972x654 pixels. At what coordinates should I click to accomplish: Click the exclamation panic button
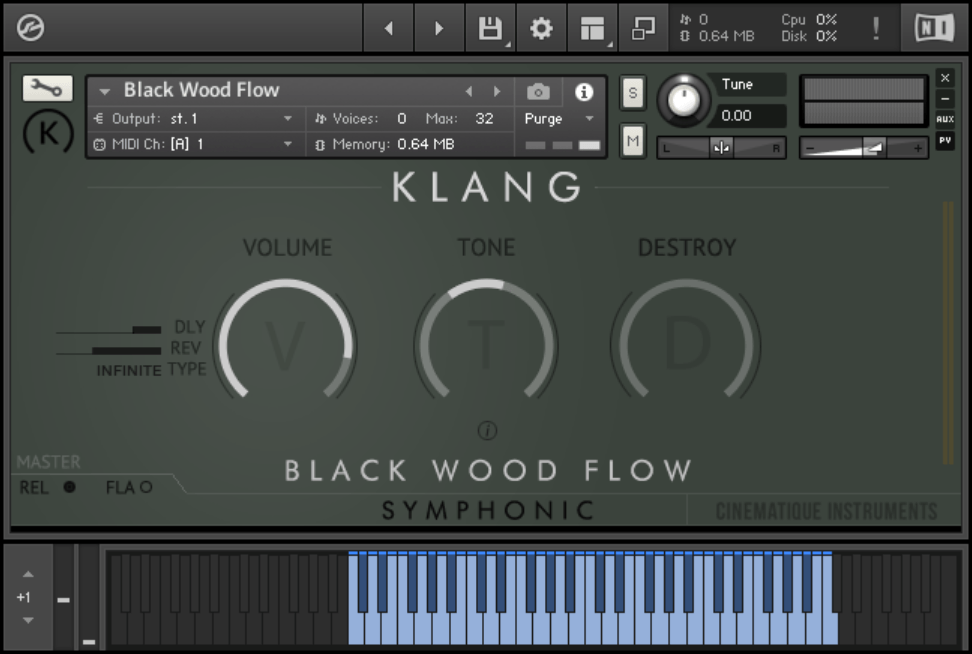point(876,28)
